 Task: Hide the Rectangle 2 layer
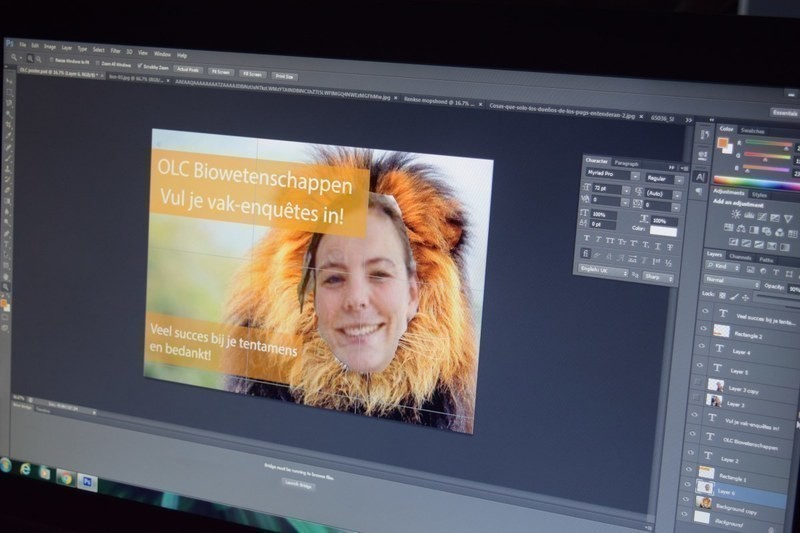pyautogui.click(x=704, y=329)
